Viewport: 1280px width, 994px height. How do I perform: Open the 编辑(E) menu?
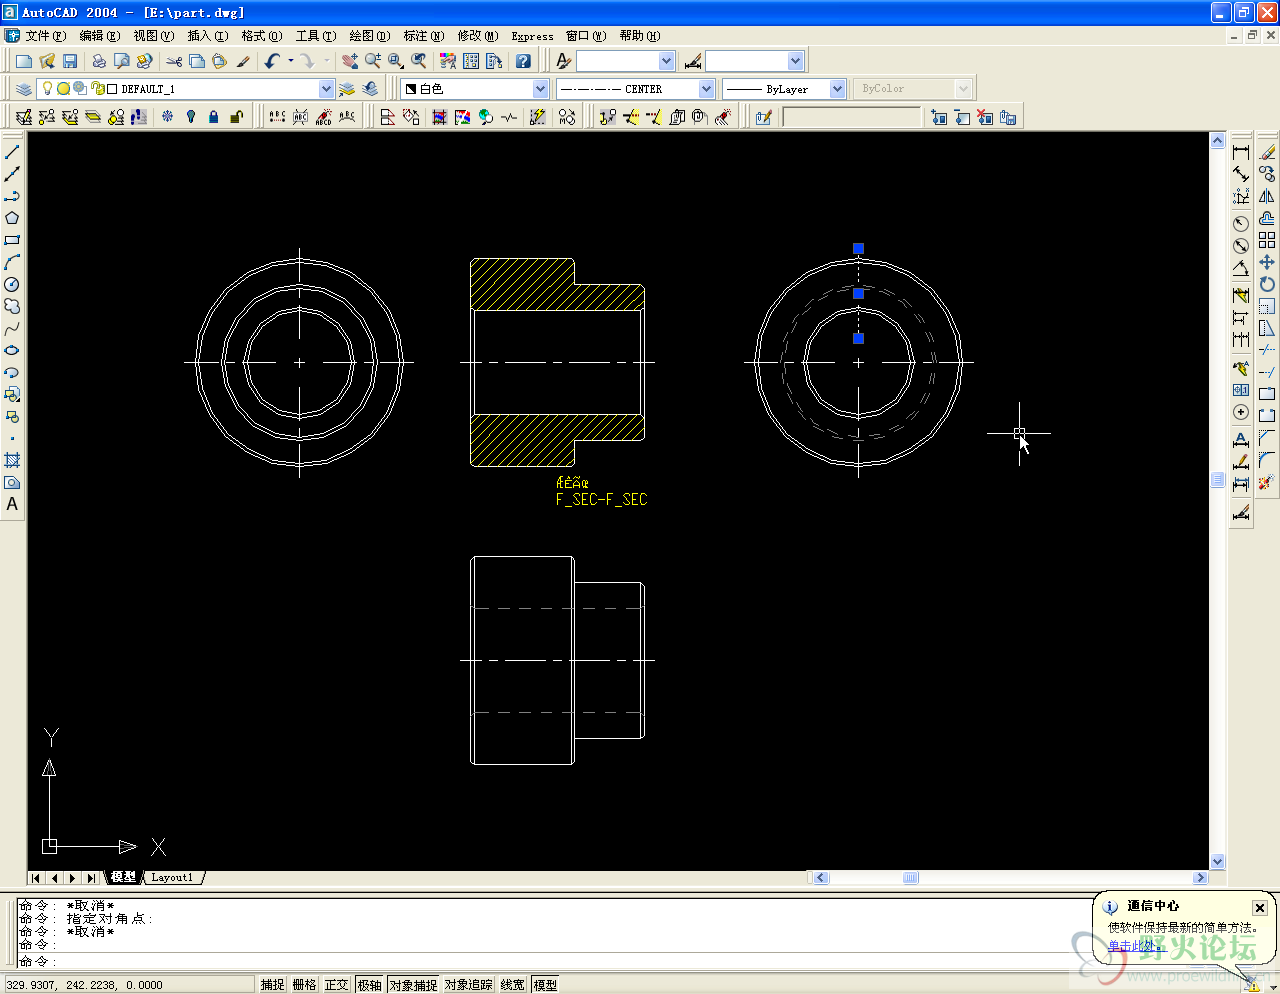99,36
